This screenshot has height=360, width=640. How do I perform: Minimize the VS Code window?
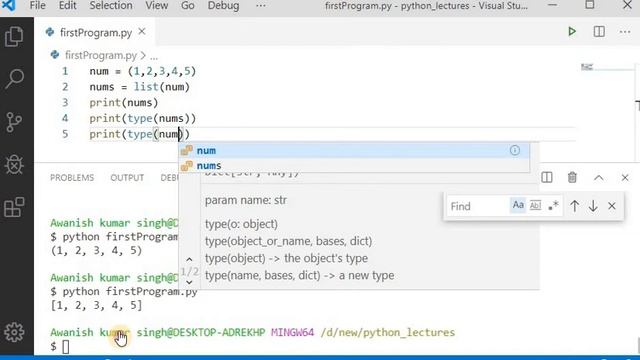pos(552,5)
